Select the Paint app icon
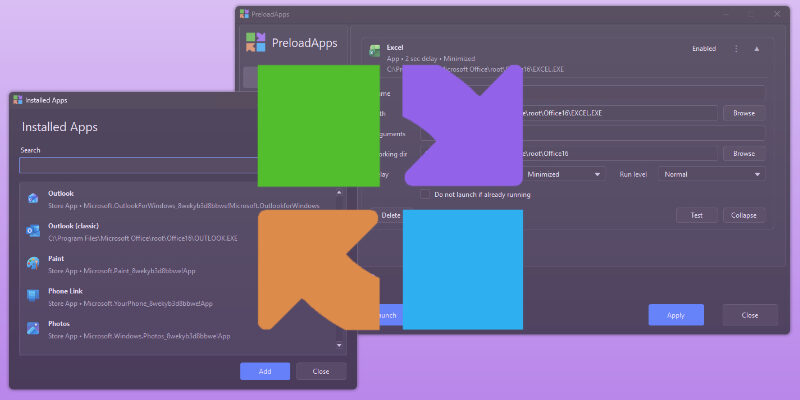This screenshot has width=800, height=400. (33, 263)
